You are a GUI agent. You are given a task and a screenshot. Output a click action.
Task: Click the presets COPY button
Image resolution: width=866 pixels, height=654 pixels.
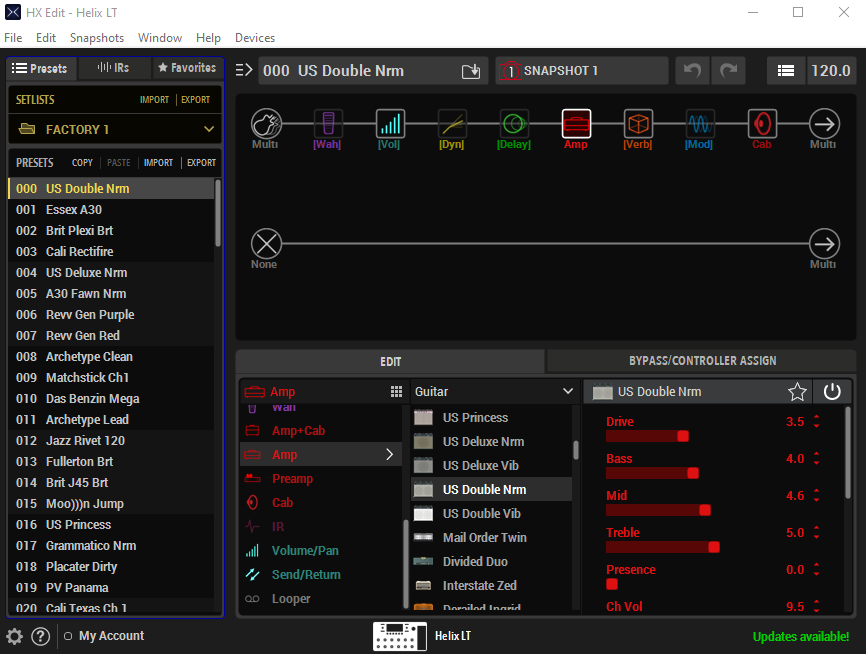[x=82, y=162]
